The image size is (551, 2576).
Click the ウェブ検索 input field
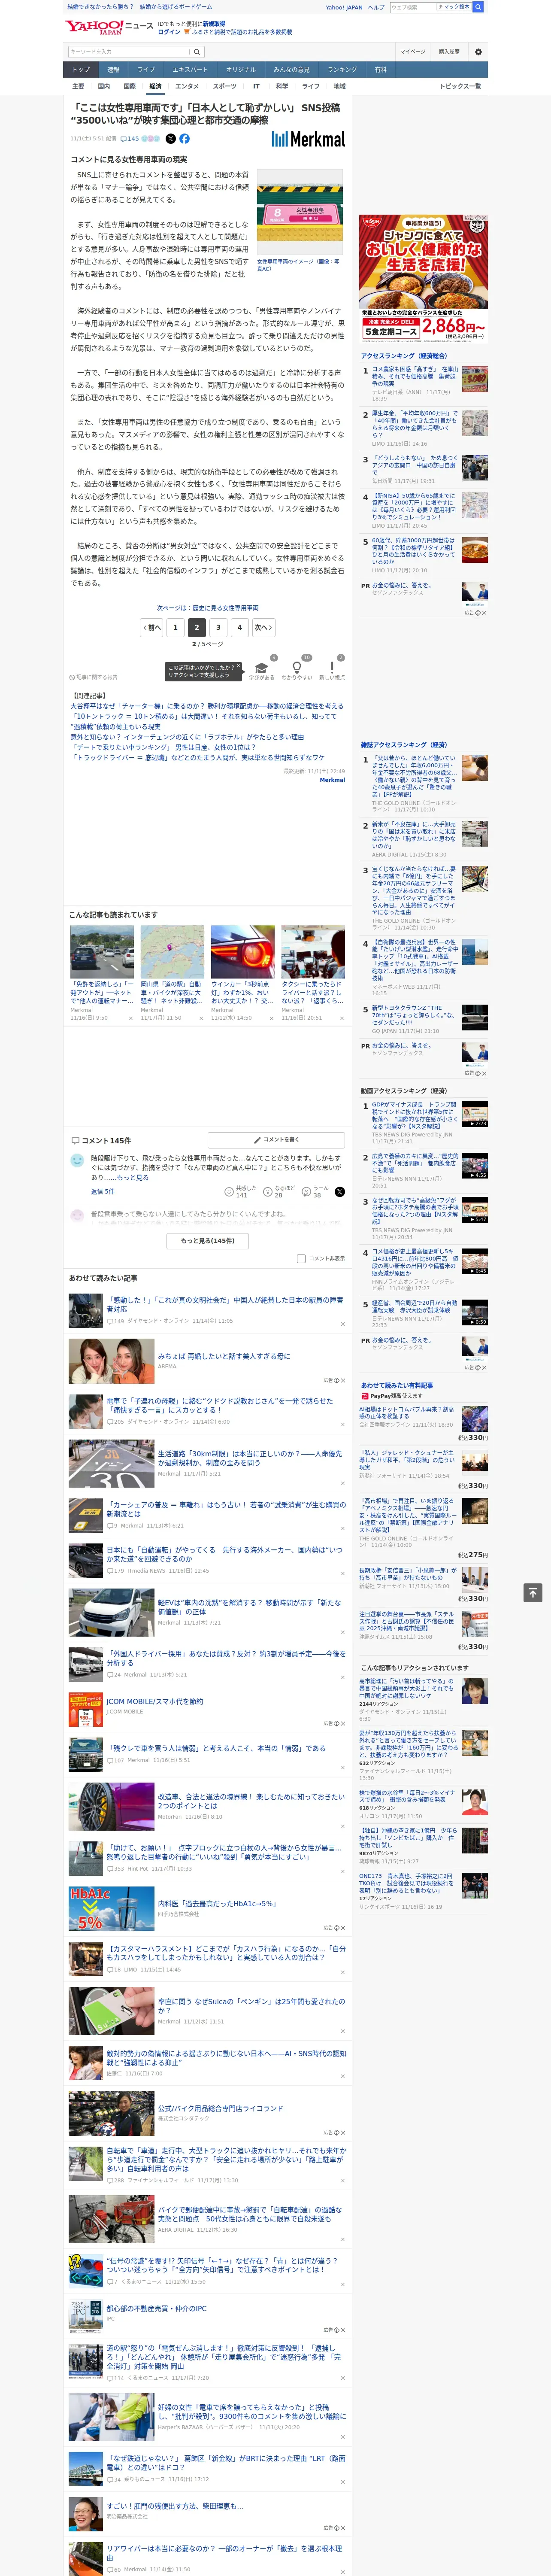412,7
